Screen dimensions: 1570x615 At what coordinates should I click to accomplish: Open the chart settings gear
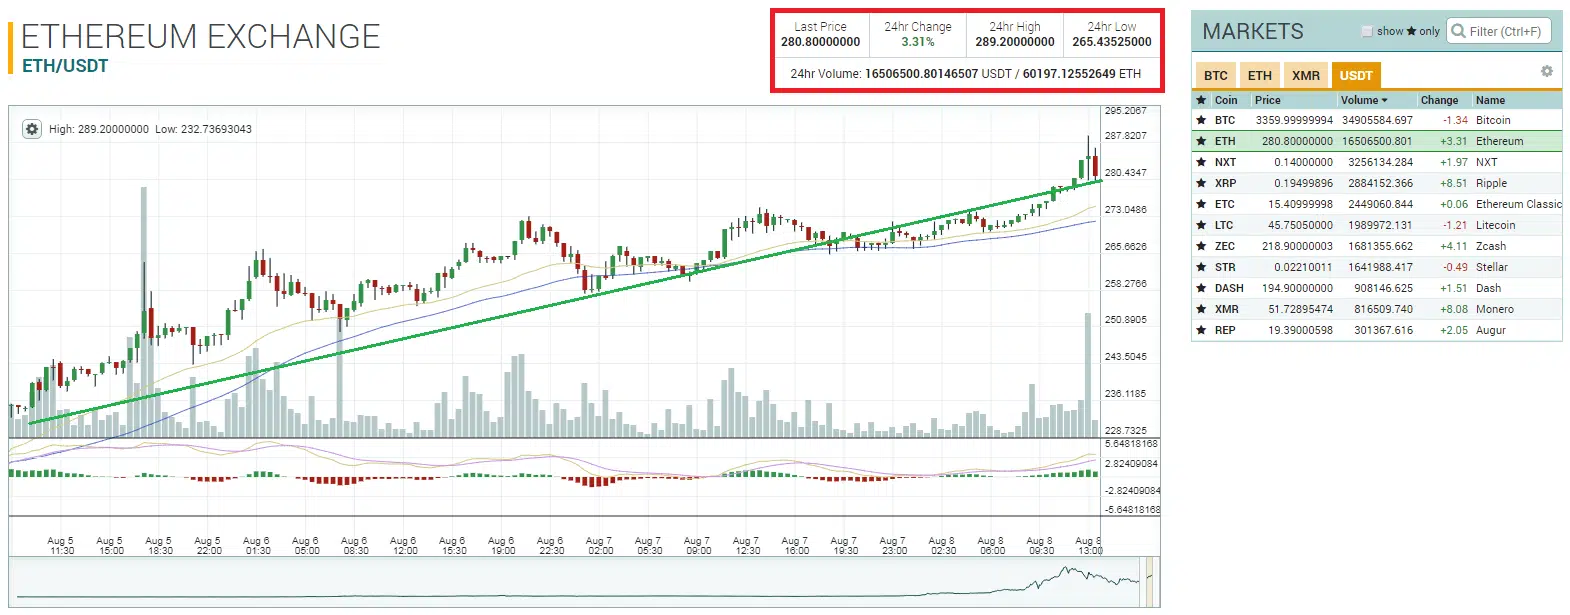tap(32, 129)
